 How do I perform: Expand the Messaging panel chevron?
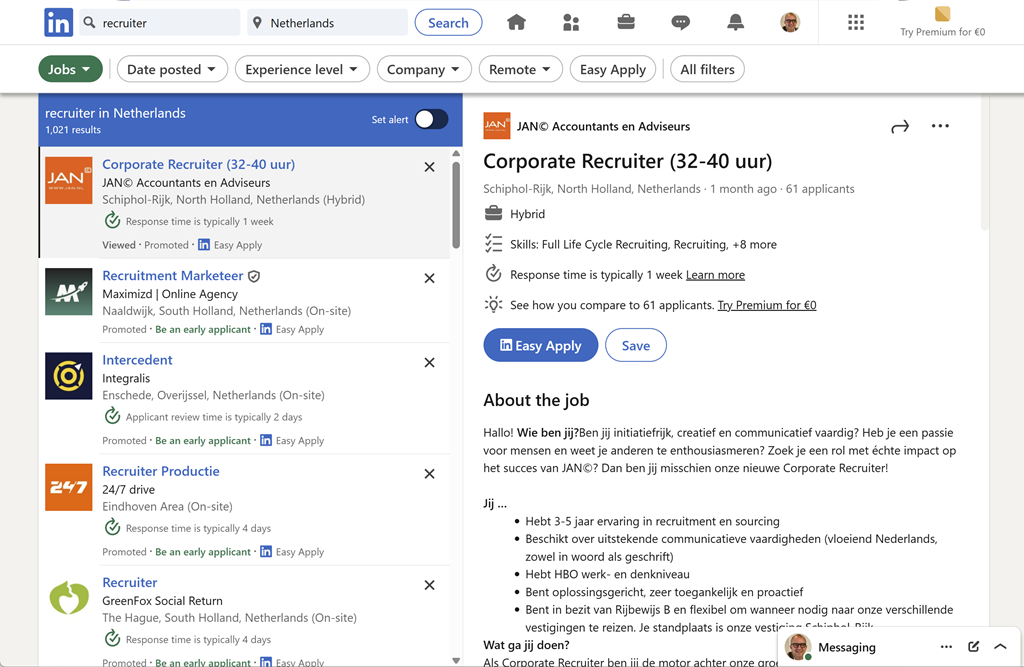1000,647
